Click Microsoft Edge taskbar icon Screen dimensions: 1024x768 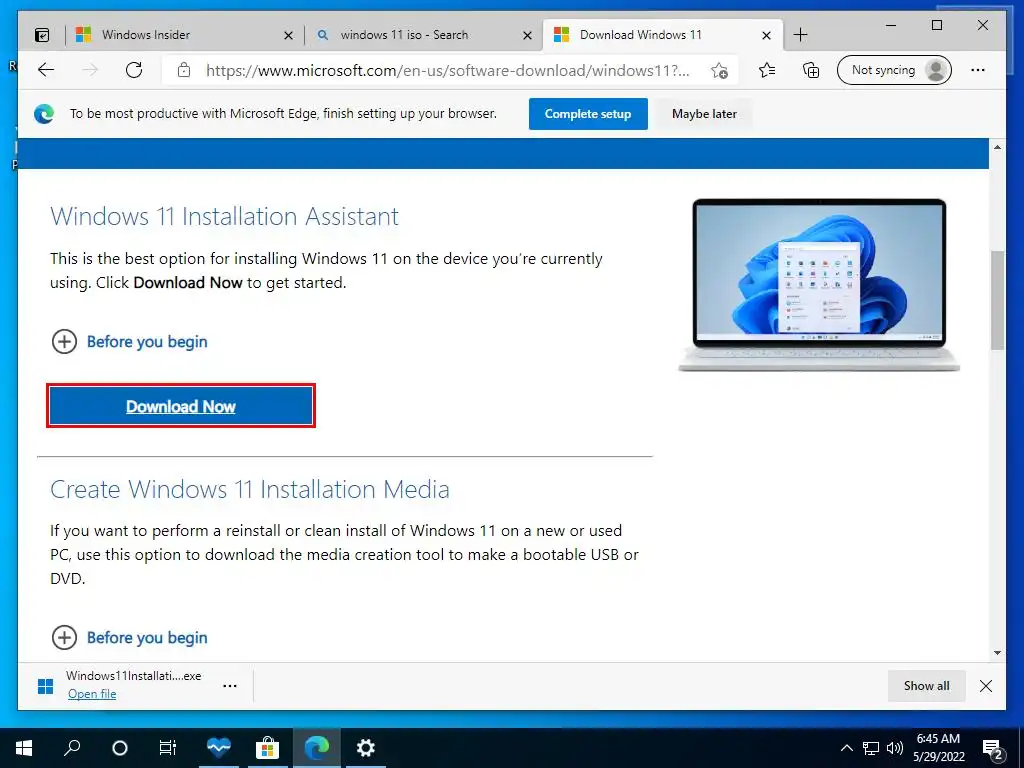[x=317, y=748]
